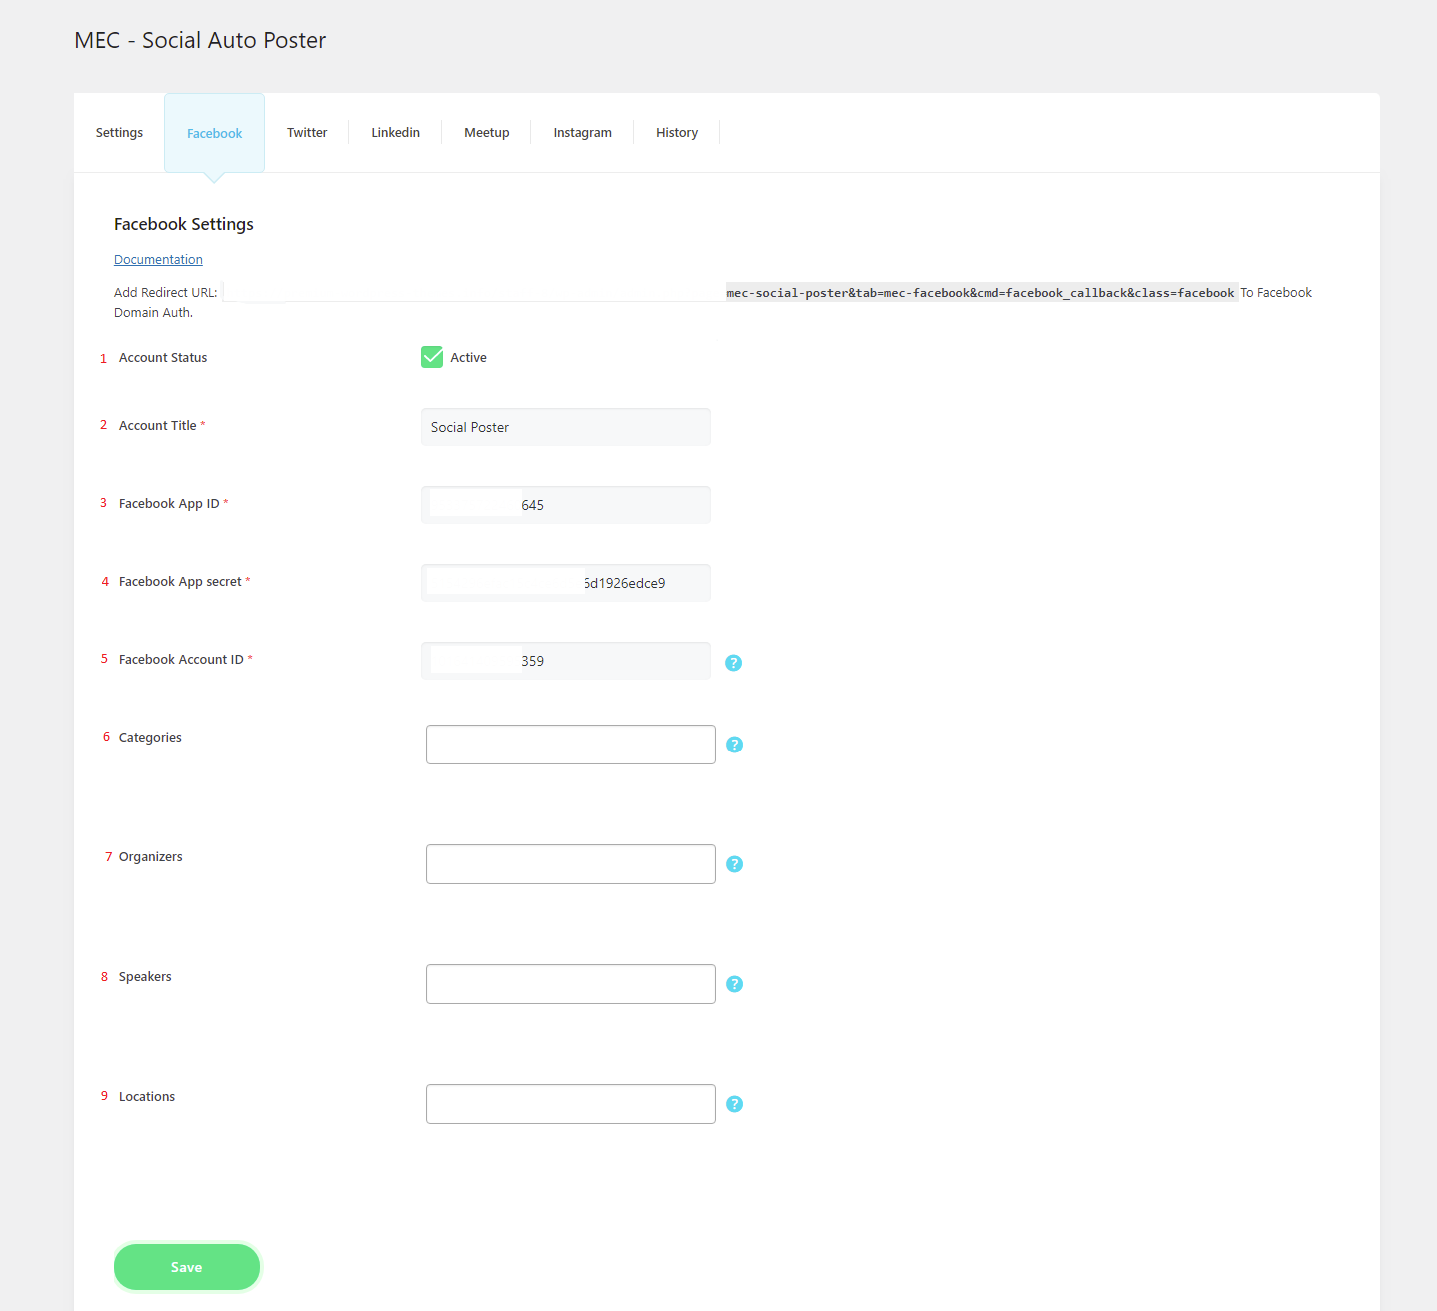The width and height of the screenshot is (1437, 1311).
Task: Open the Organizers selection box
Action: 571,864
